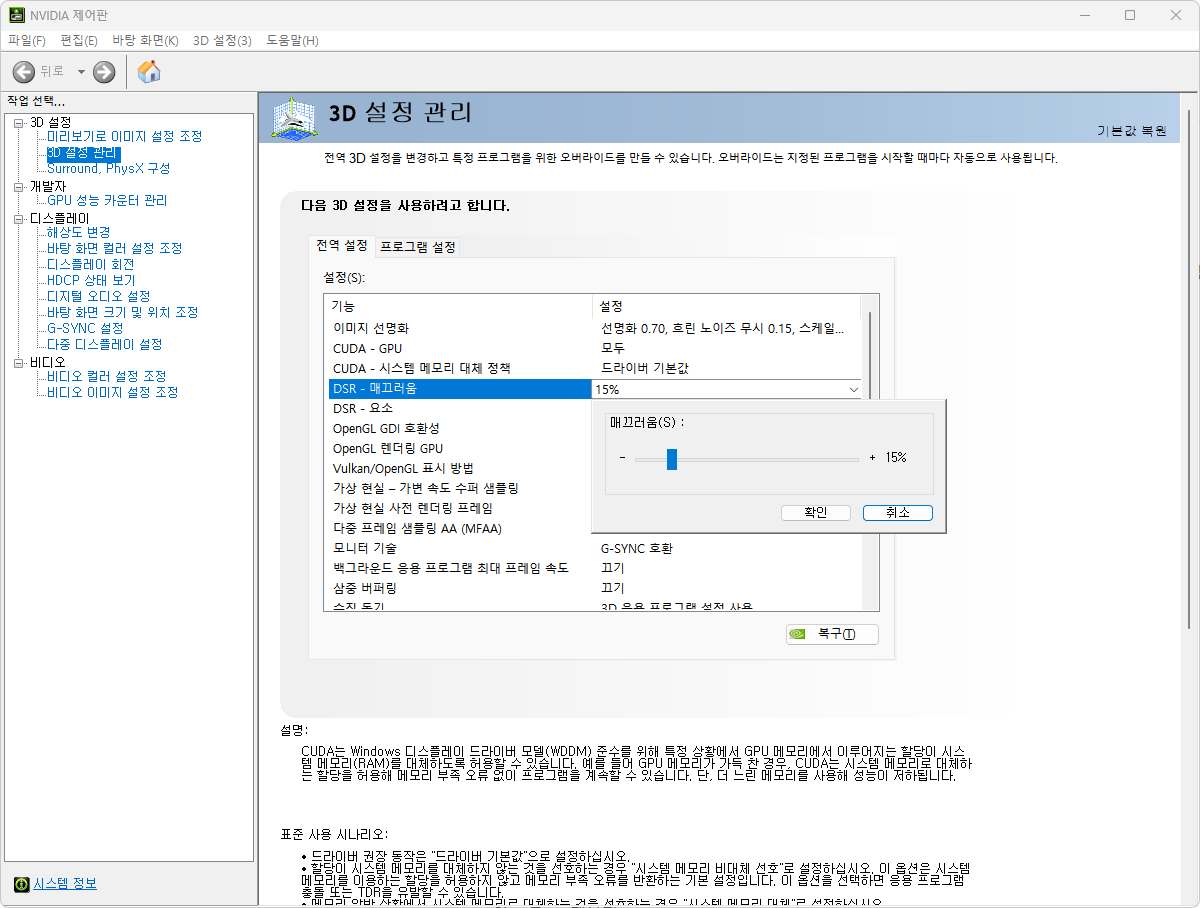
Task: Open the 도움말(H) menu
Action: (x=292, y=40)
